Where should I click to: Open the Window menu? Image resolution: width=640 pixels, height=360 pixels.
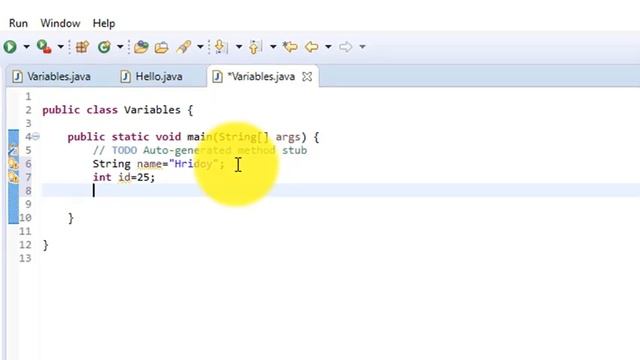click(60, 23)
